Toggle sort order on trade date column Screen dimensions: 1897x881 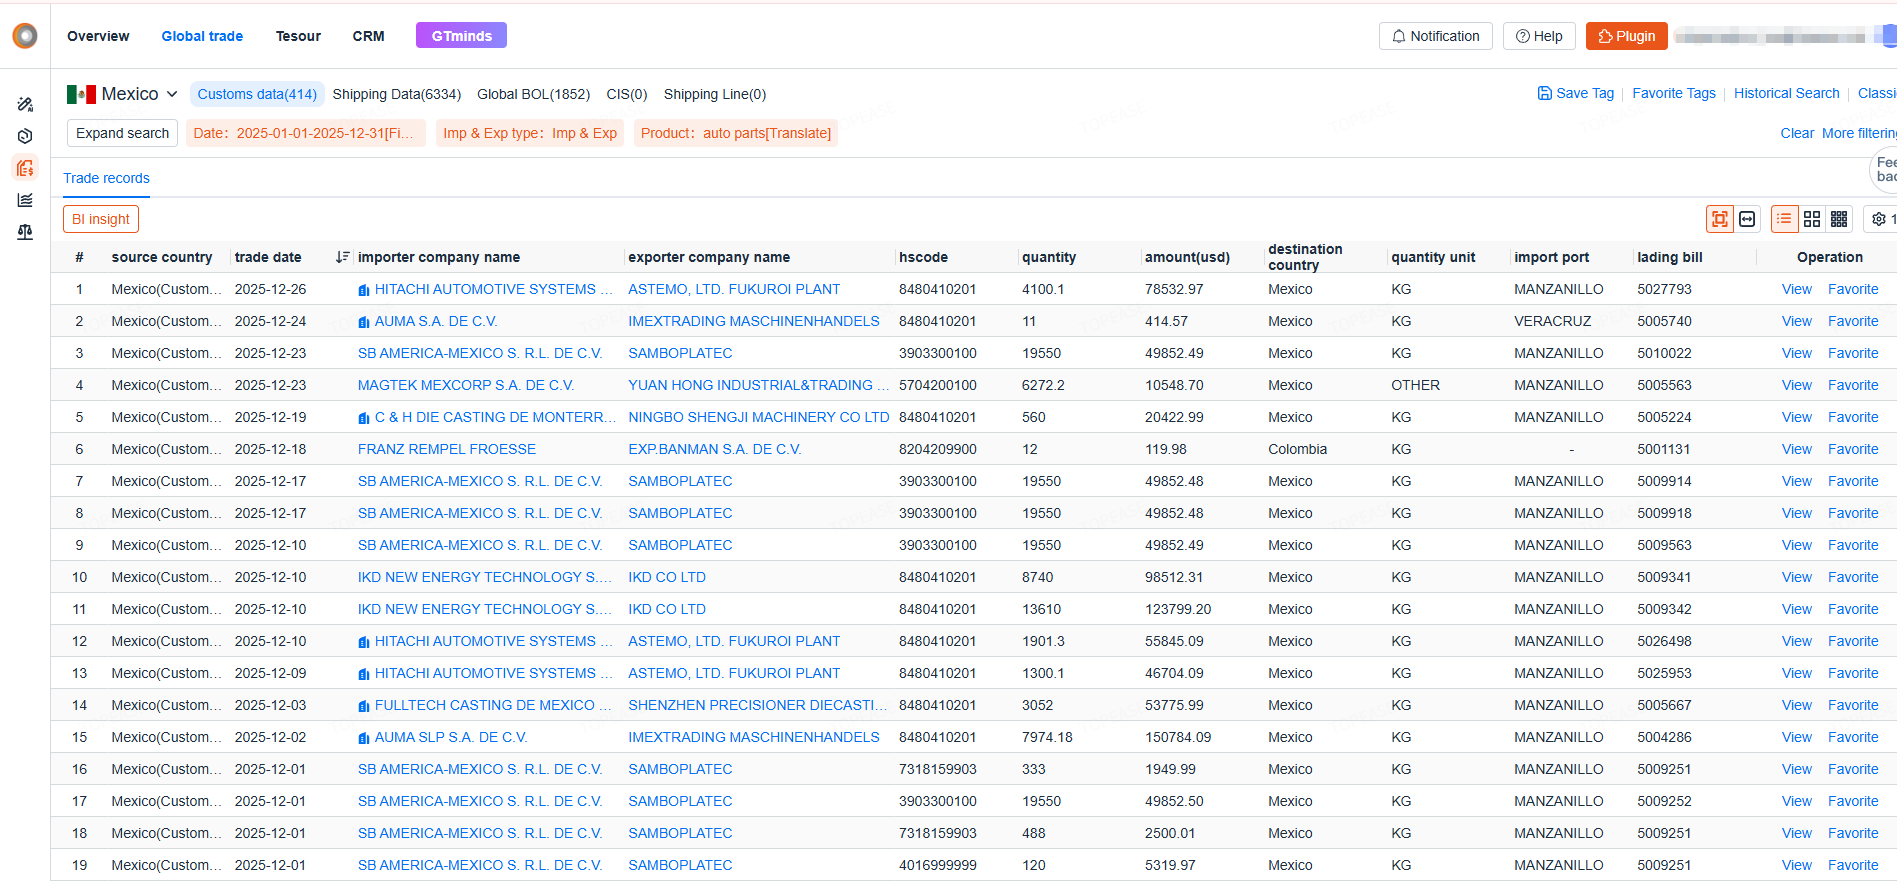(x=342, y=257)
